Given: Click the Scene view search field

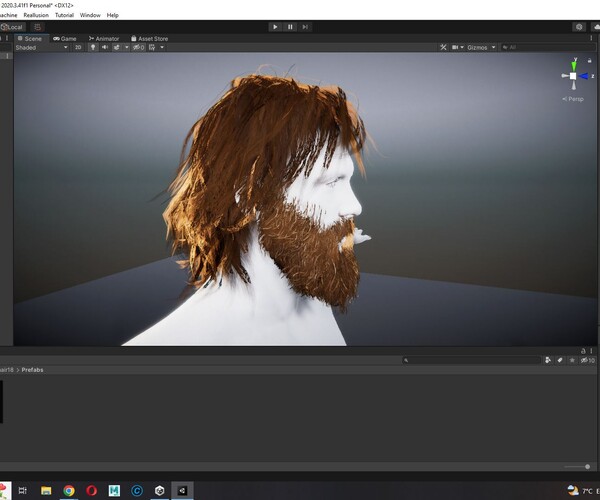Looking at the screenshot, I should coord(547,47).
